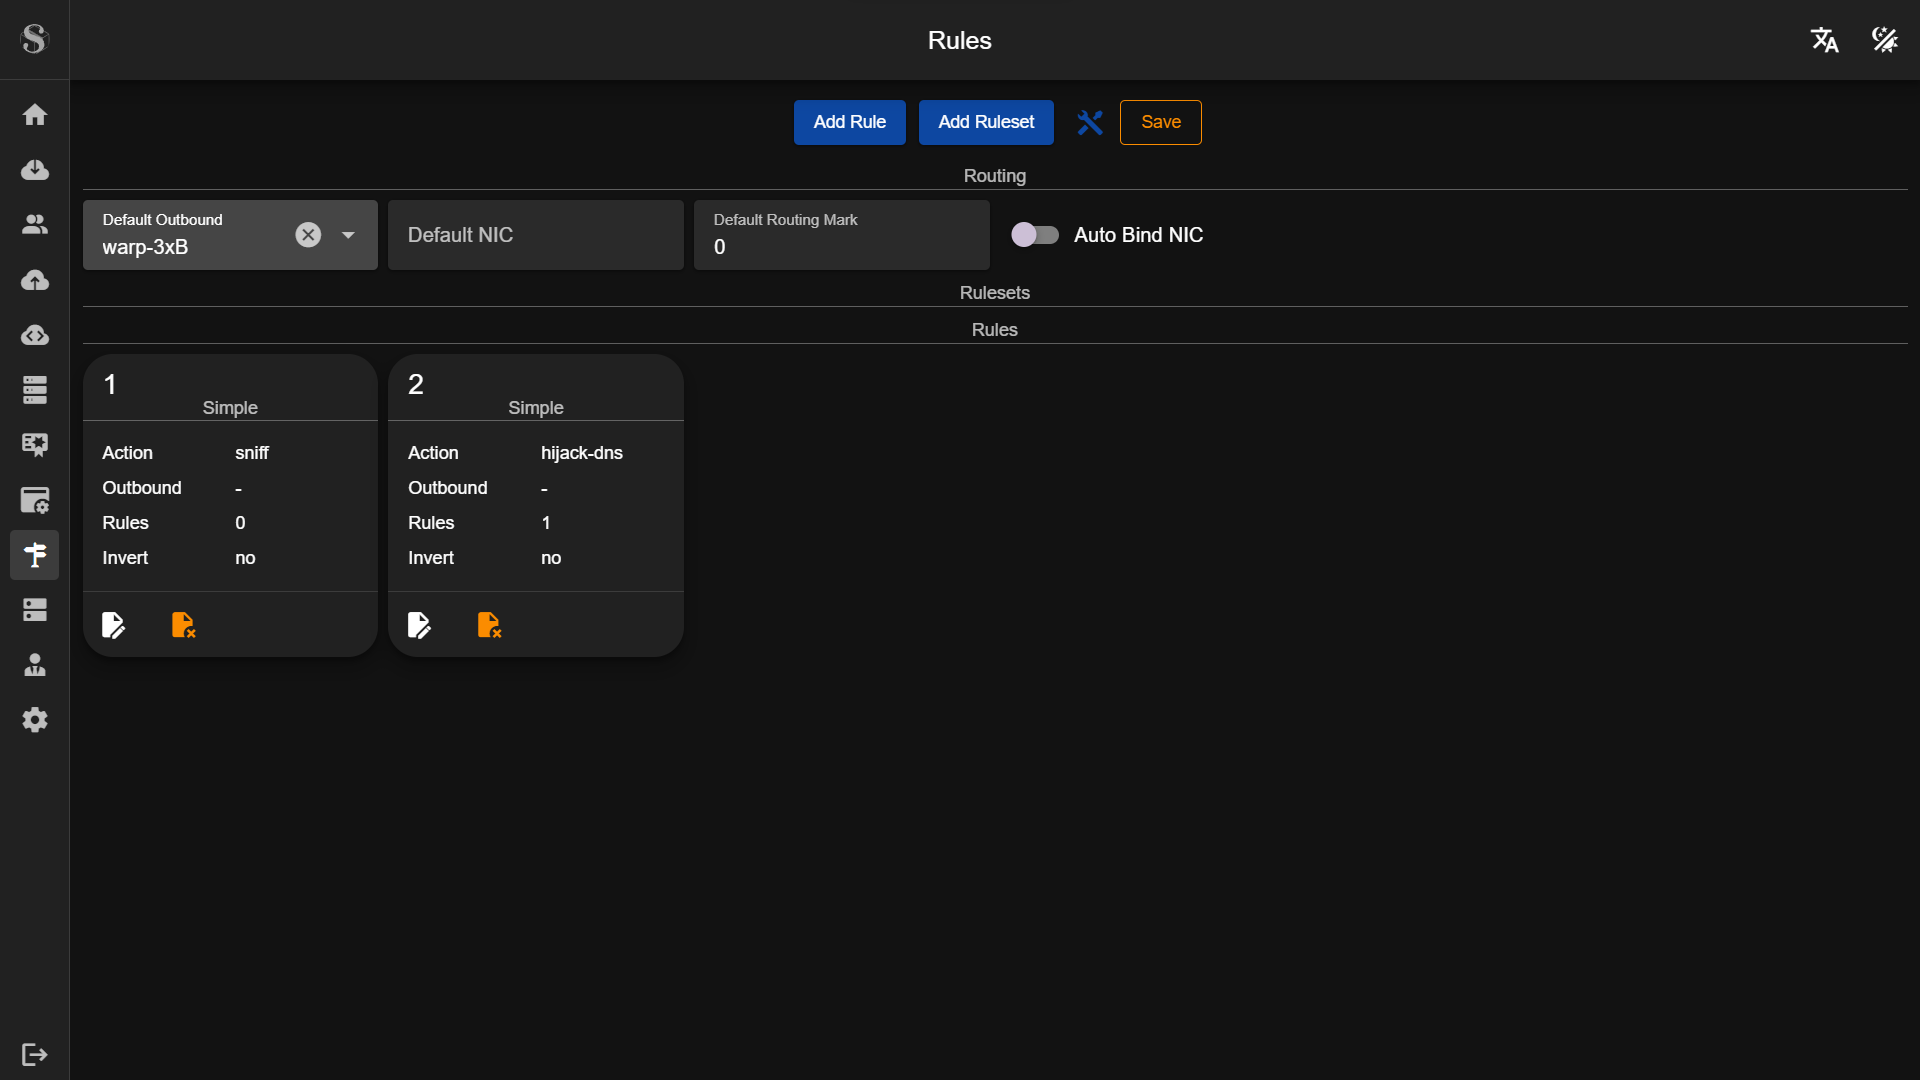Image resolution: width=1920 pixels, height=1080 pixels.
Task: Open the language selector at top right
Action: [x=1824, y=40]
